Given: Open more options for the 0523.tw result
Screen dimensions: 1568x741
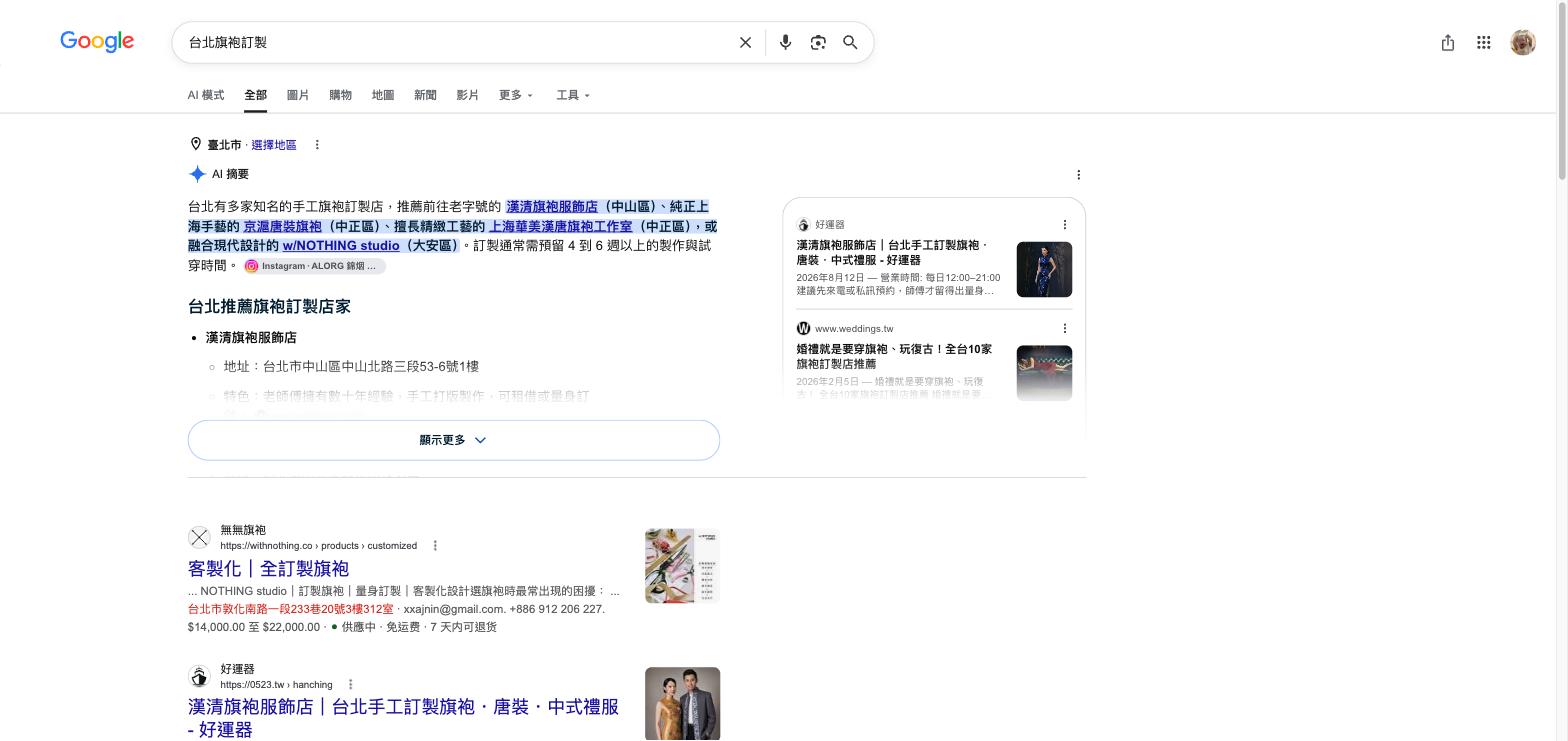Looking at the screenshot, I should point(350,685).
